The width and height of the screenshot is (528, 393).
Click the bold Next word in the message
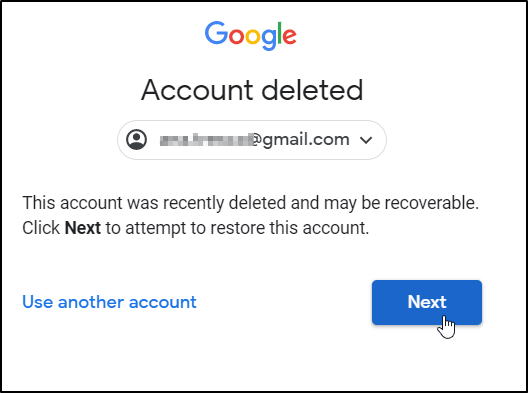(82, 228)
